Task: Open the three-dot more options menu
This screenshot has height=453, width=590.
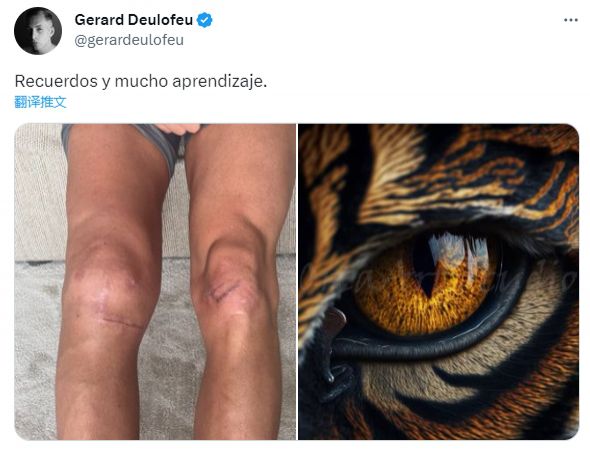Action: pyautogui.click(x=570, y=20)
